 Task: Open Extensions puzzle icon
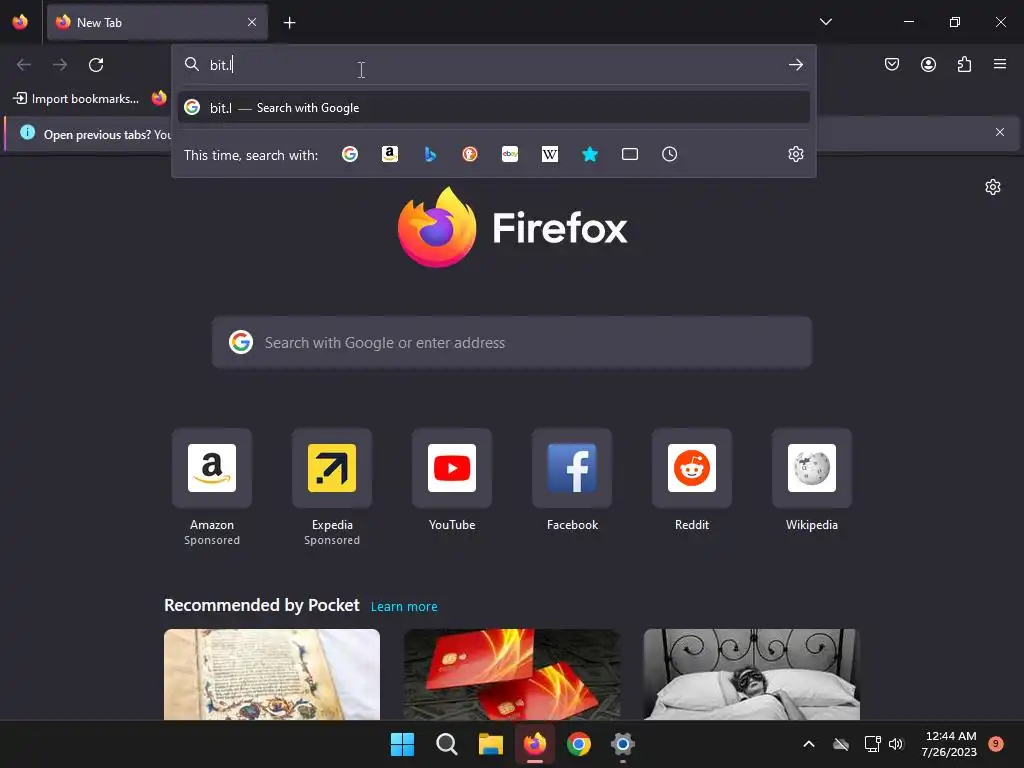click(964, 64)
